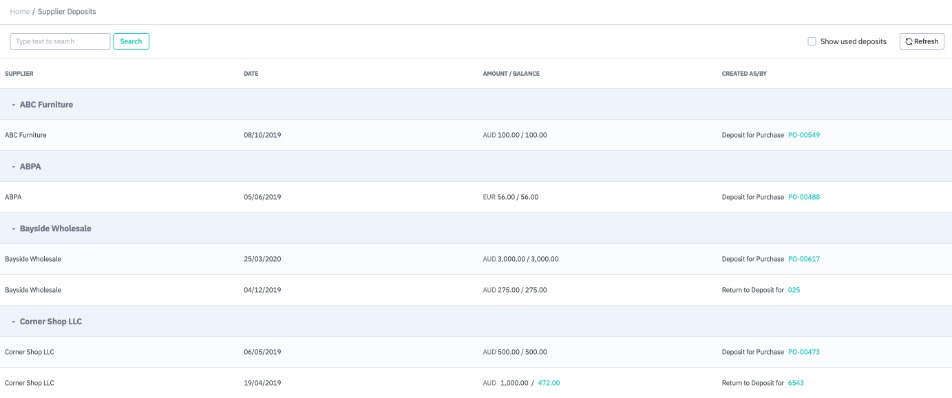Click the Refresh button
This screenshot has width=952, height=398.
[x=922, y=41]
